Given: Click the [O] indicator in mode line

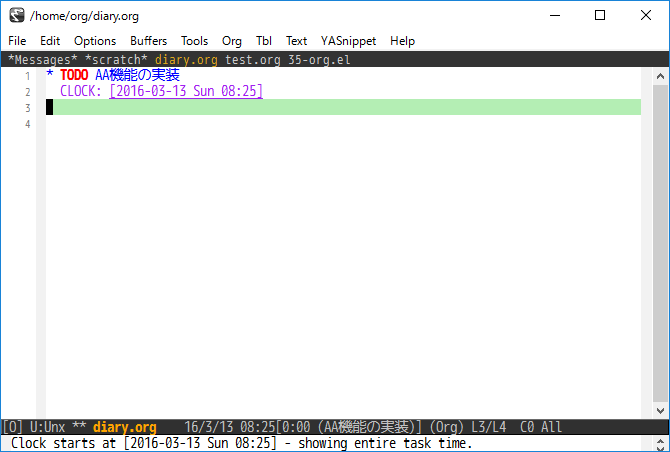Looking at the screenshot, I should point(12,427).
